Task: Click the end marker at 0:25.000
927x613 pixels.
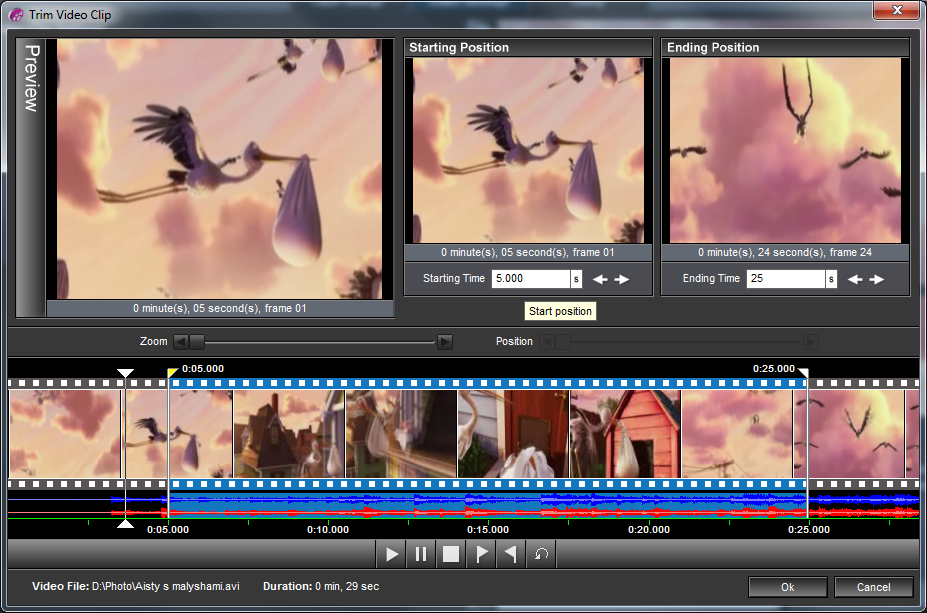Action: (x=803, y=372)
